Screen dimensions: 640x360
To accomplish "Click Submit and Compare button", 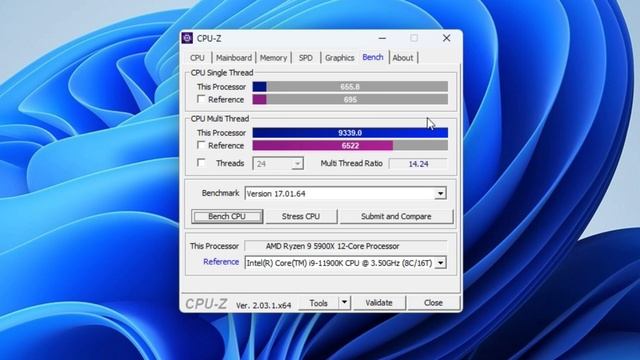I will (396, 216).
